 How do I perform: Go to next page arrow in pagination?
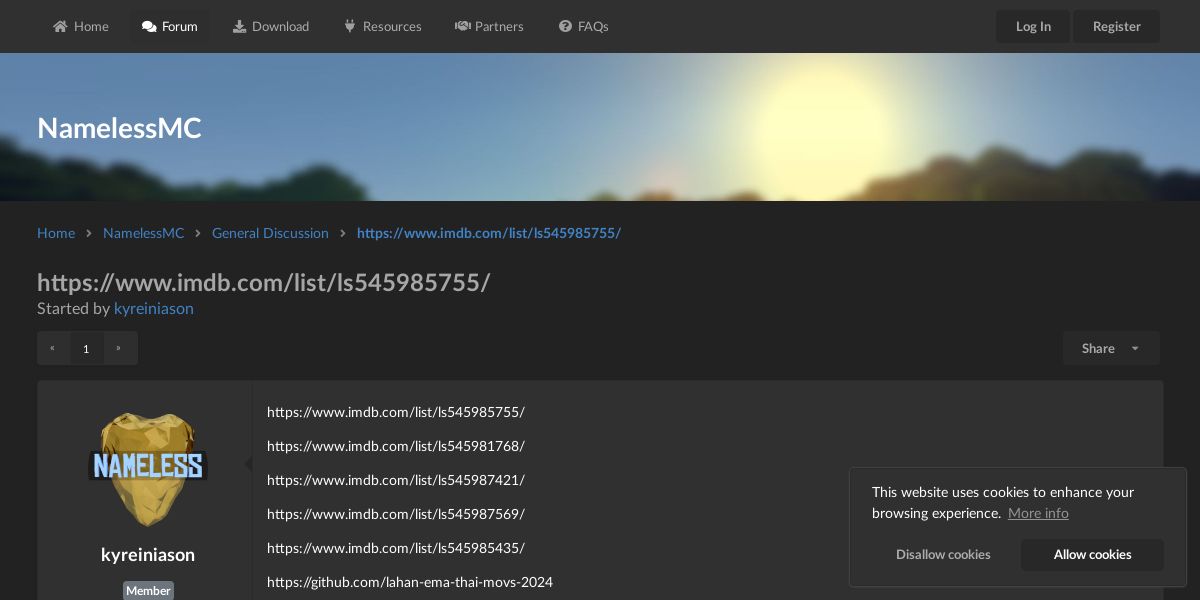[119, 348]
